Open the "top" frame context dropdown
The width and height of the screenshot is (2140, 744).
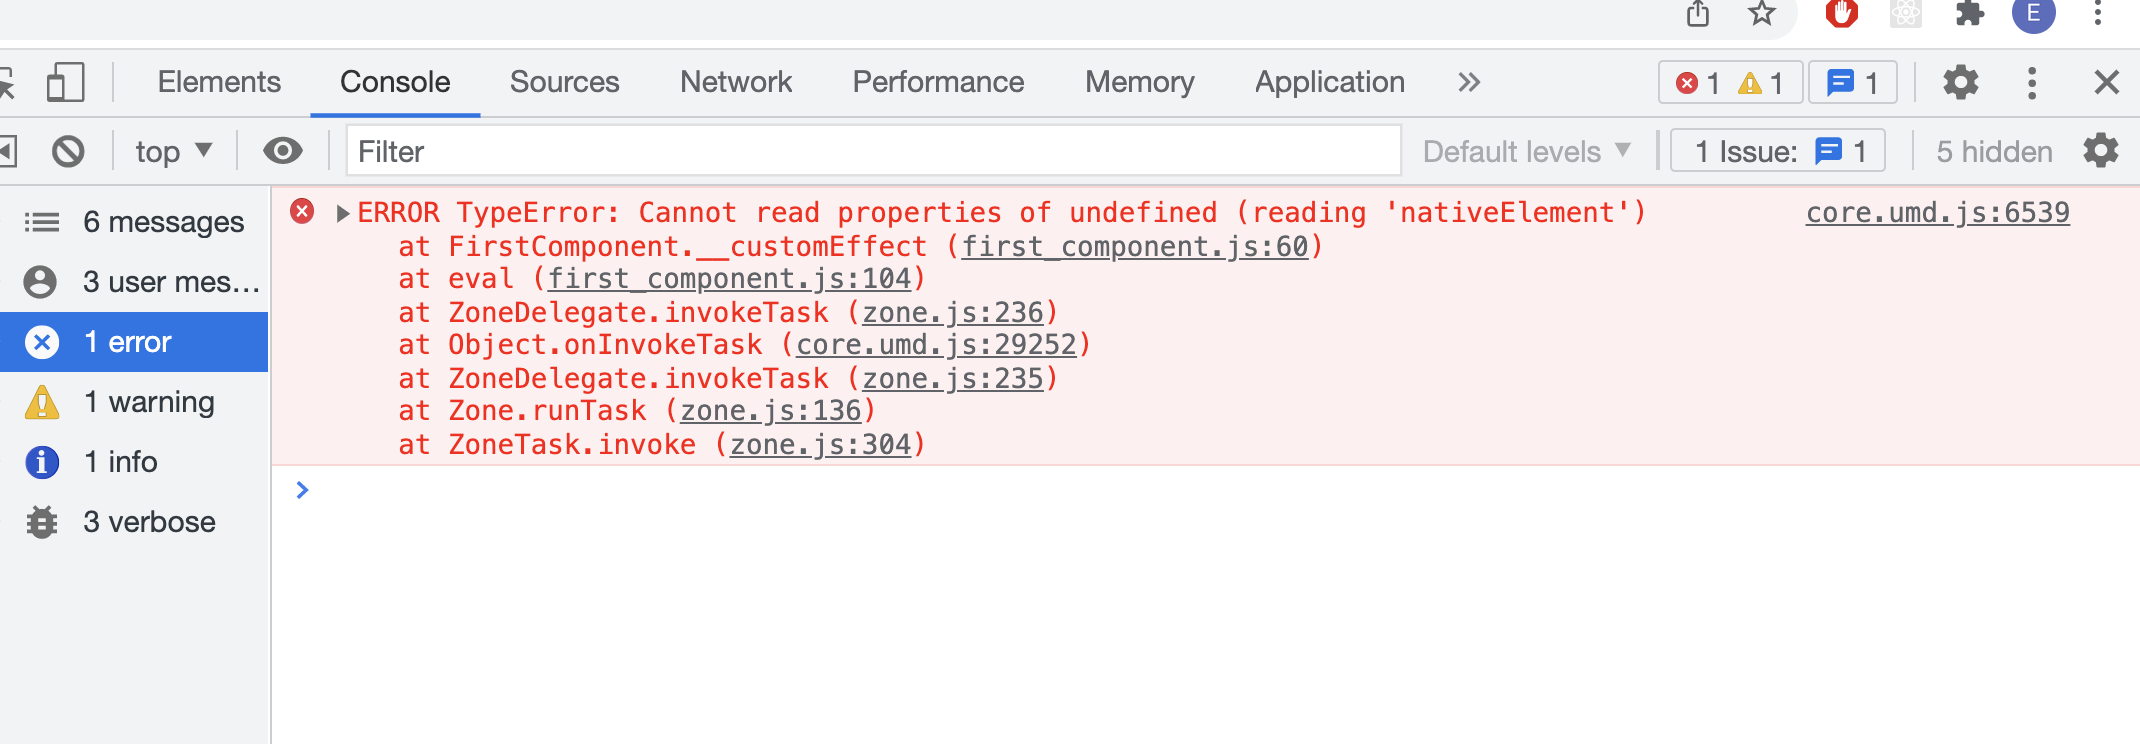pyautogui.click(x=172, y=151)
